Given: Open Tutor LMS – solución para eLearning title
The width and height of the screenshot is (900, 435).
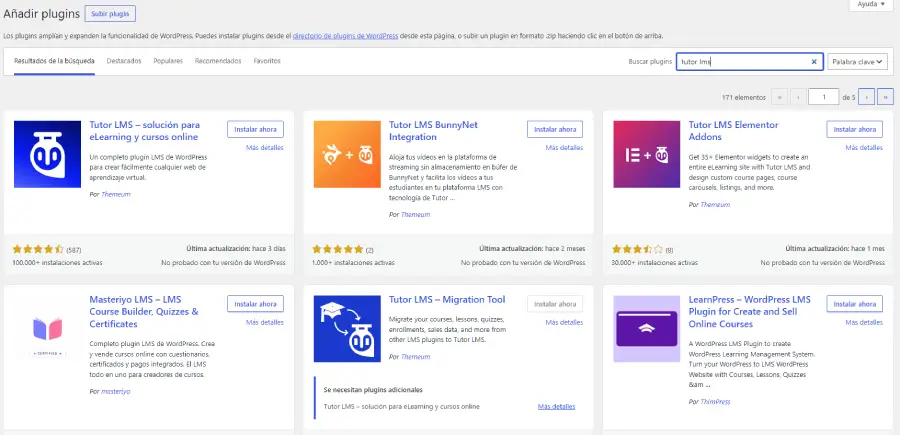Looking at the screenshot, I should tap(145, 131).
